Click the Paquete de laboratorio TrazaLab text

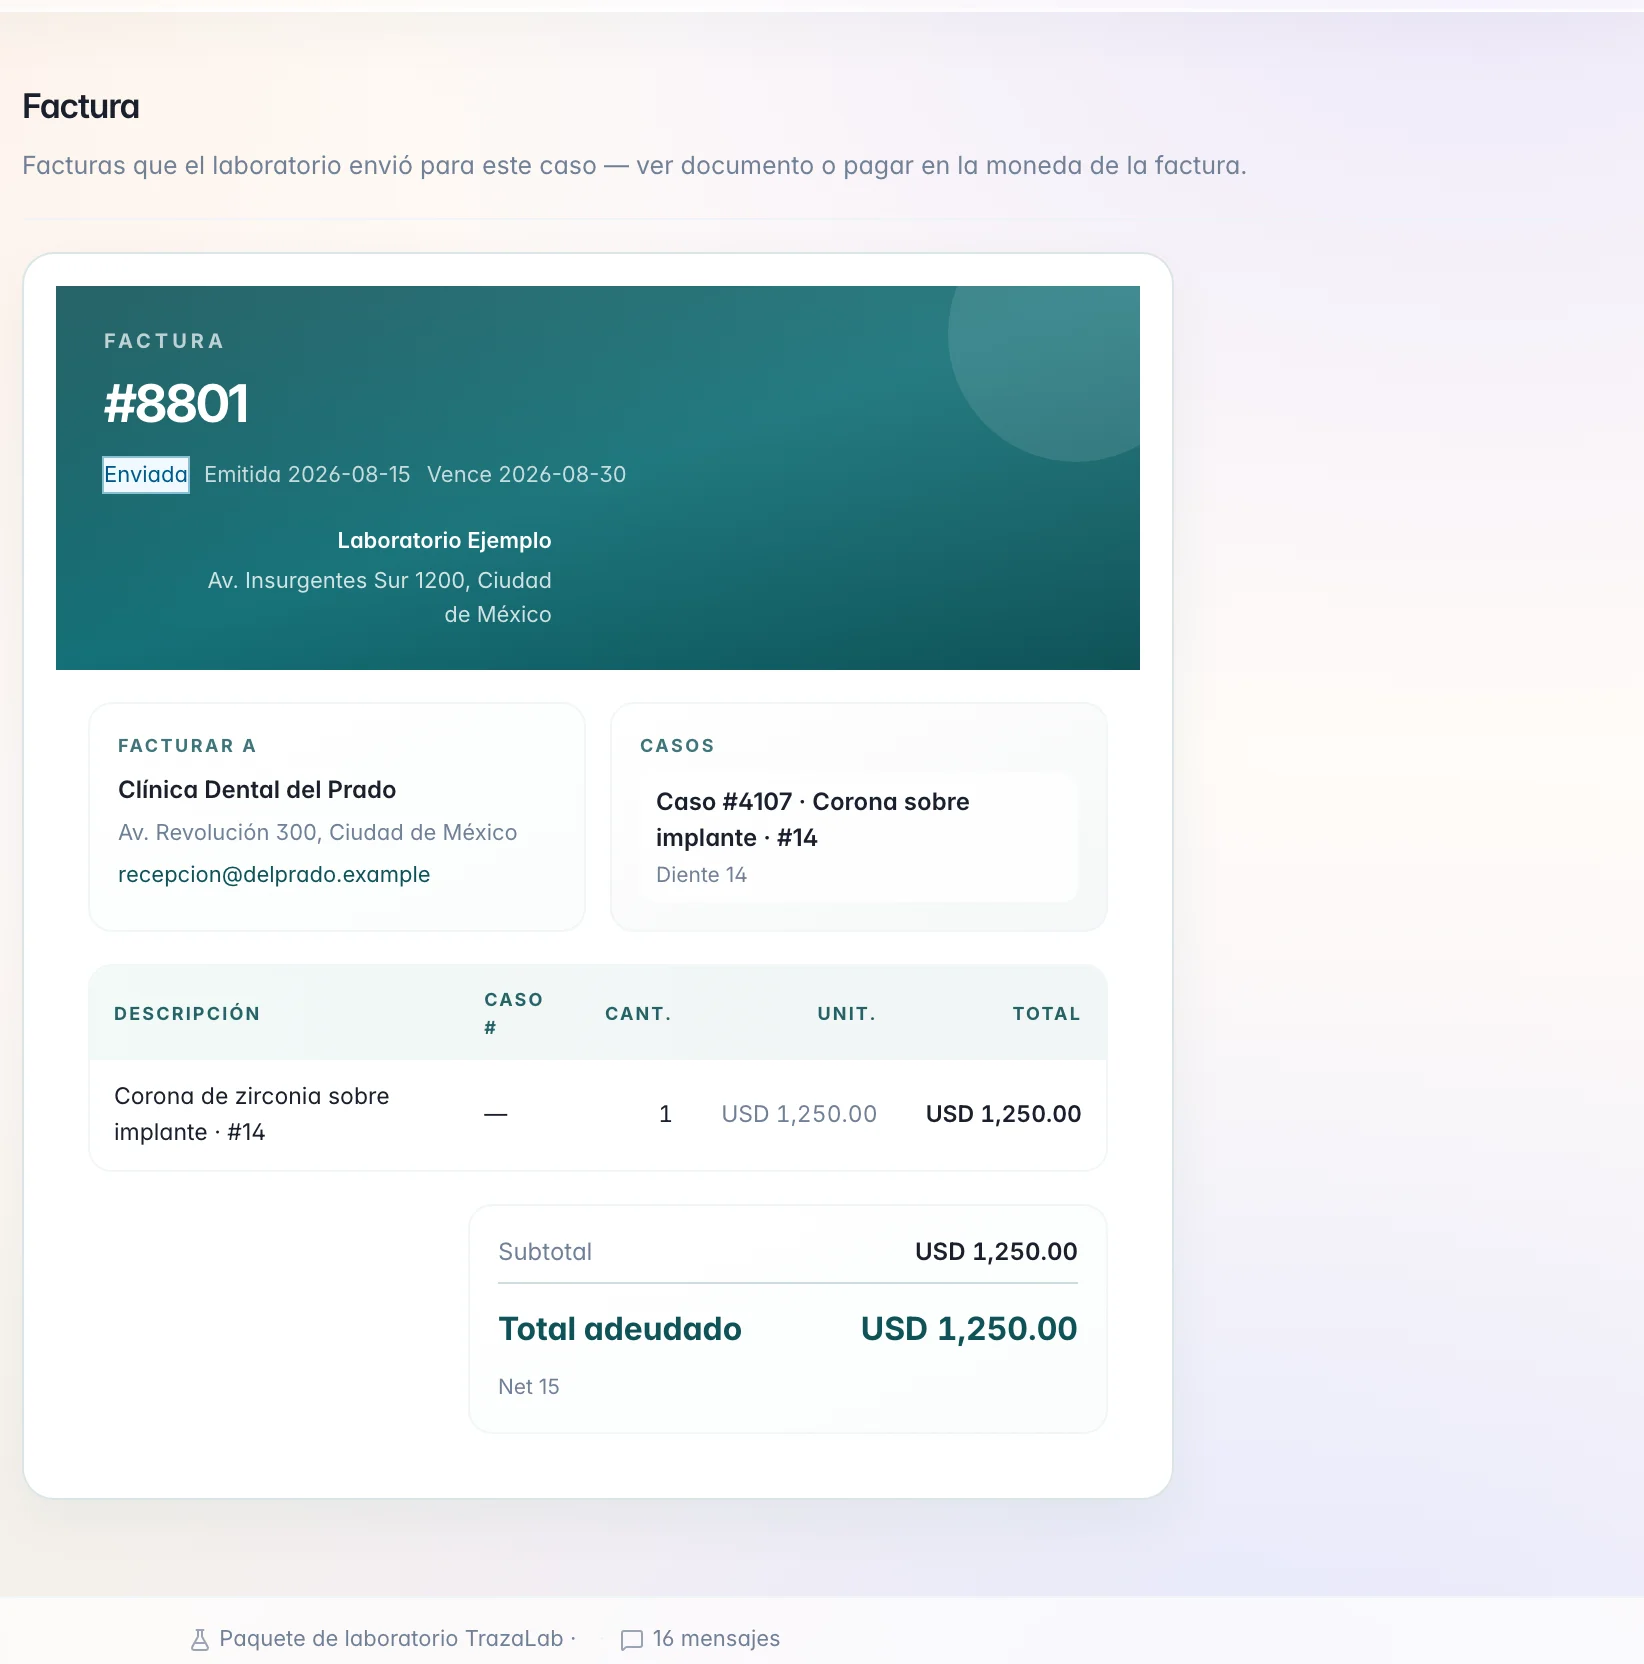[x=391, y=1639]
